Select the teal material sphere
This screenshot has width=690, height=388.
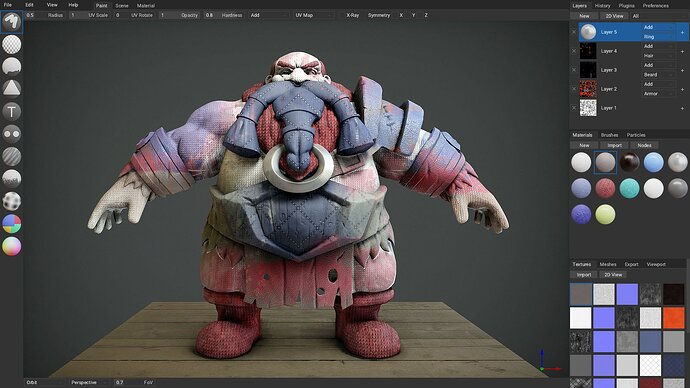[629, 188]
